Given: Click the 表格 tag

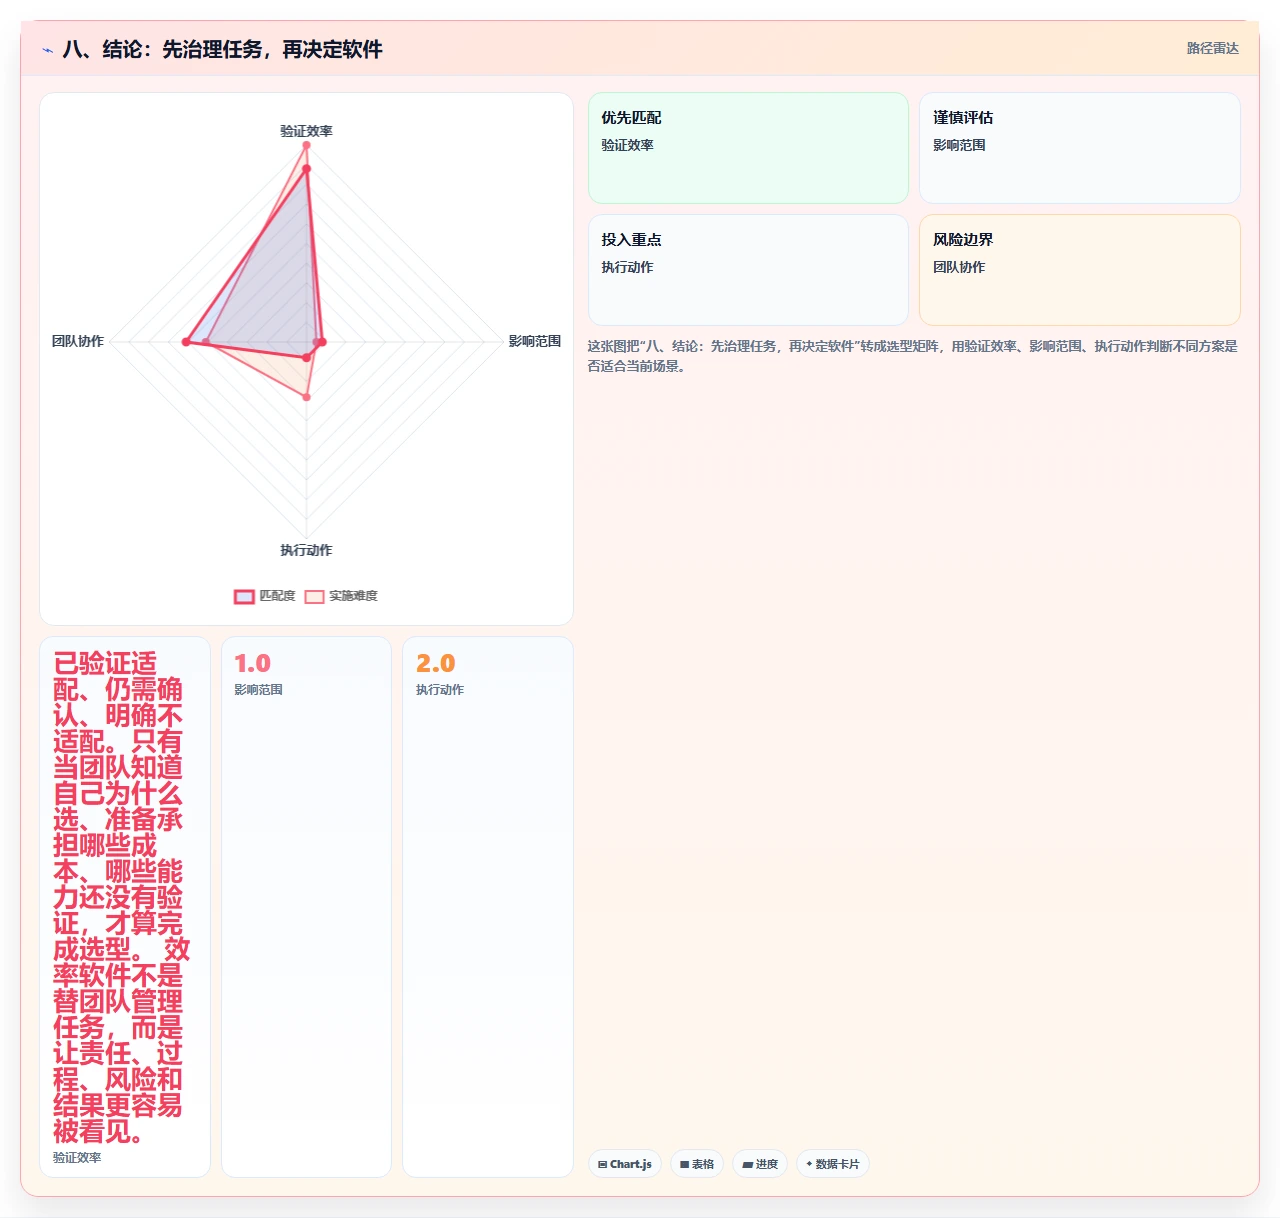Looking at the screenshot, I should pyautogui.click(x=697, y=1164).
